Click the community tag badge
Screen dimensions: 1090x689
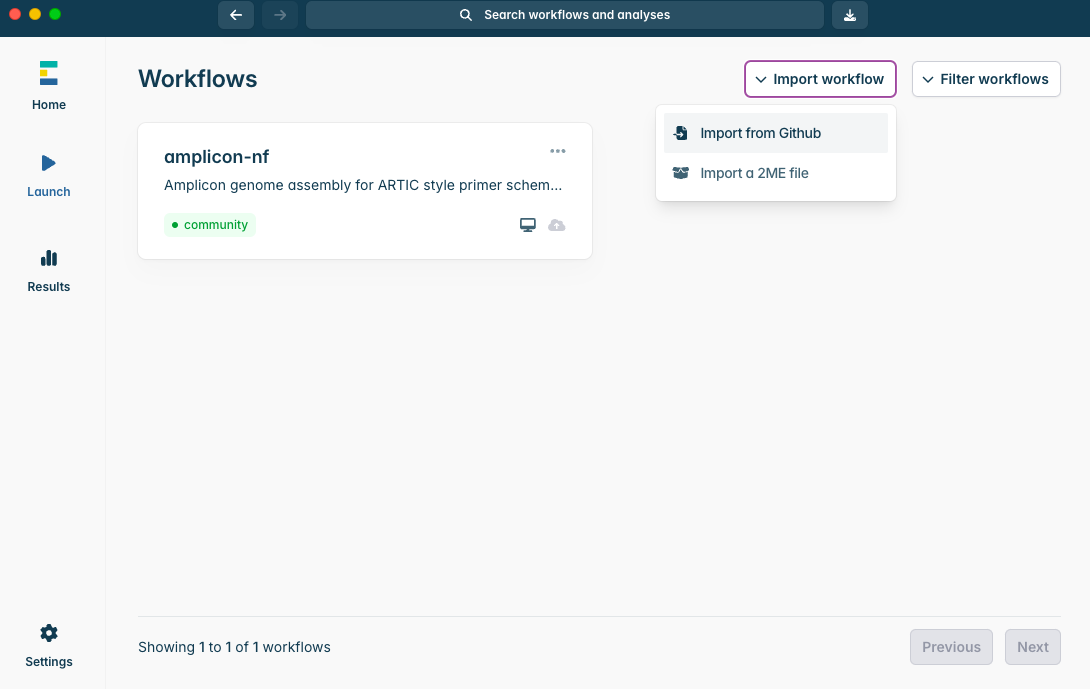click(x=210, y=225)
